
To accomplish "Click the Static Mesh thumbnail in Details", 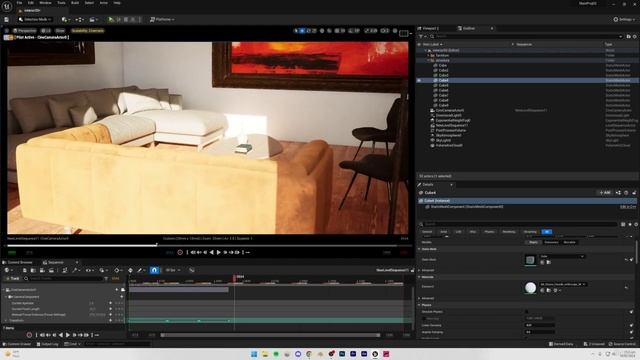I will 530,260.
